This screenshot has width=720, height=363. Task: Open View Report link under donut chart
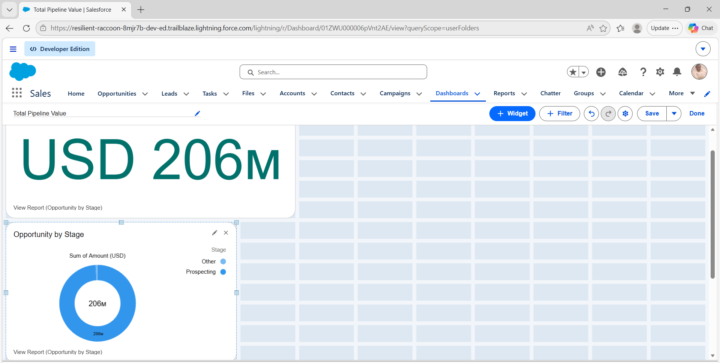pos(58,352)
